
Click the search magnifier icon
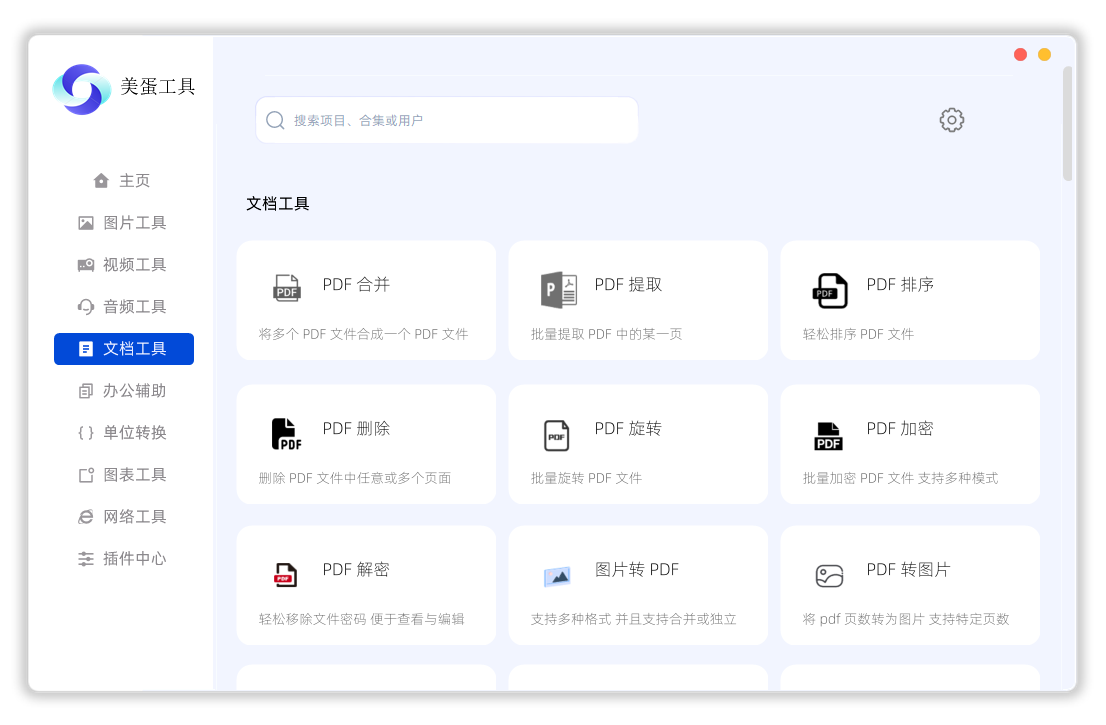(x=275, y=120)
